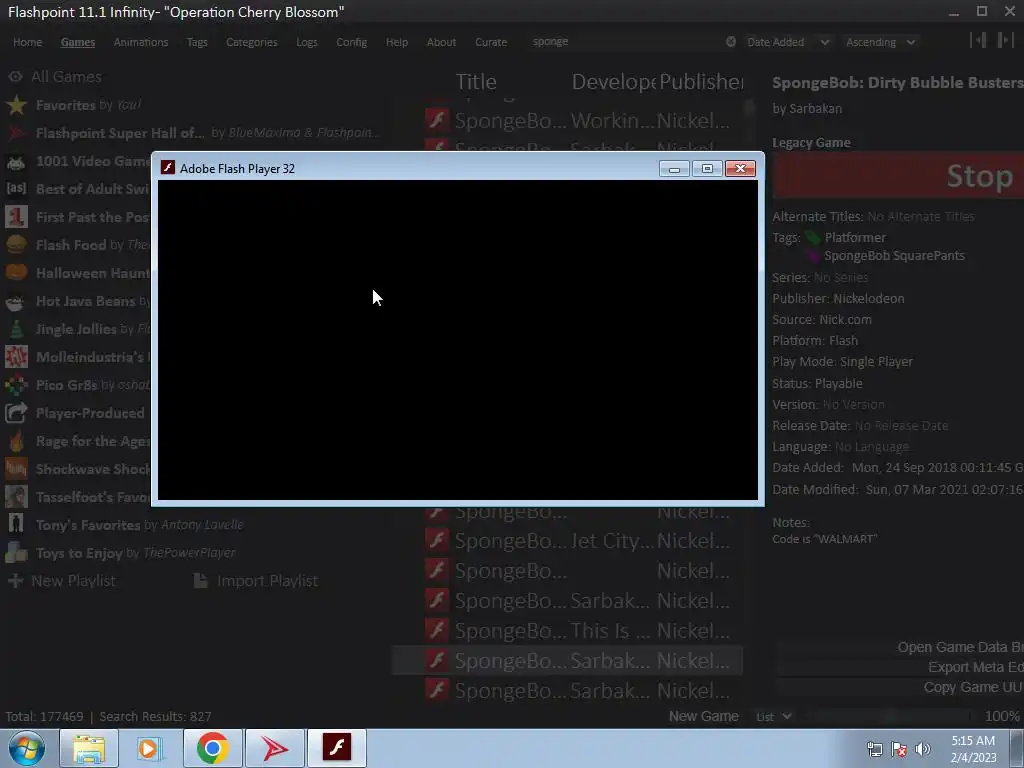Open Jingle Jollies tree icon playlist
The height and width of the screenshot is (768, 1024).
coord(16,329)
